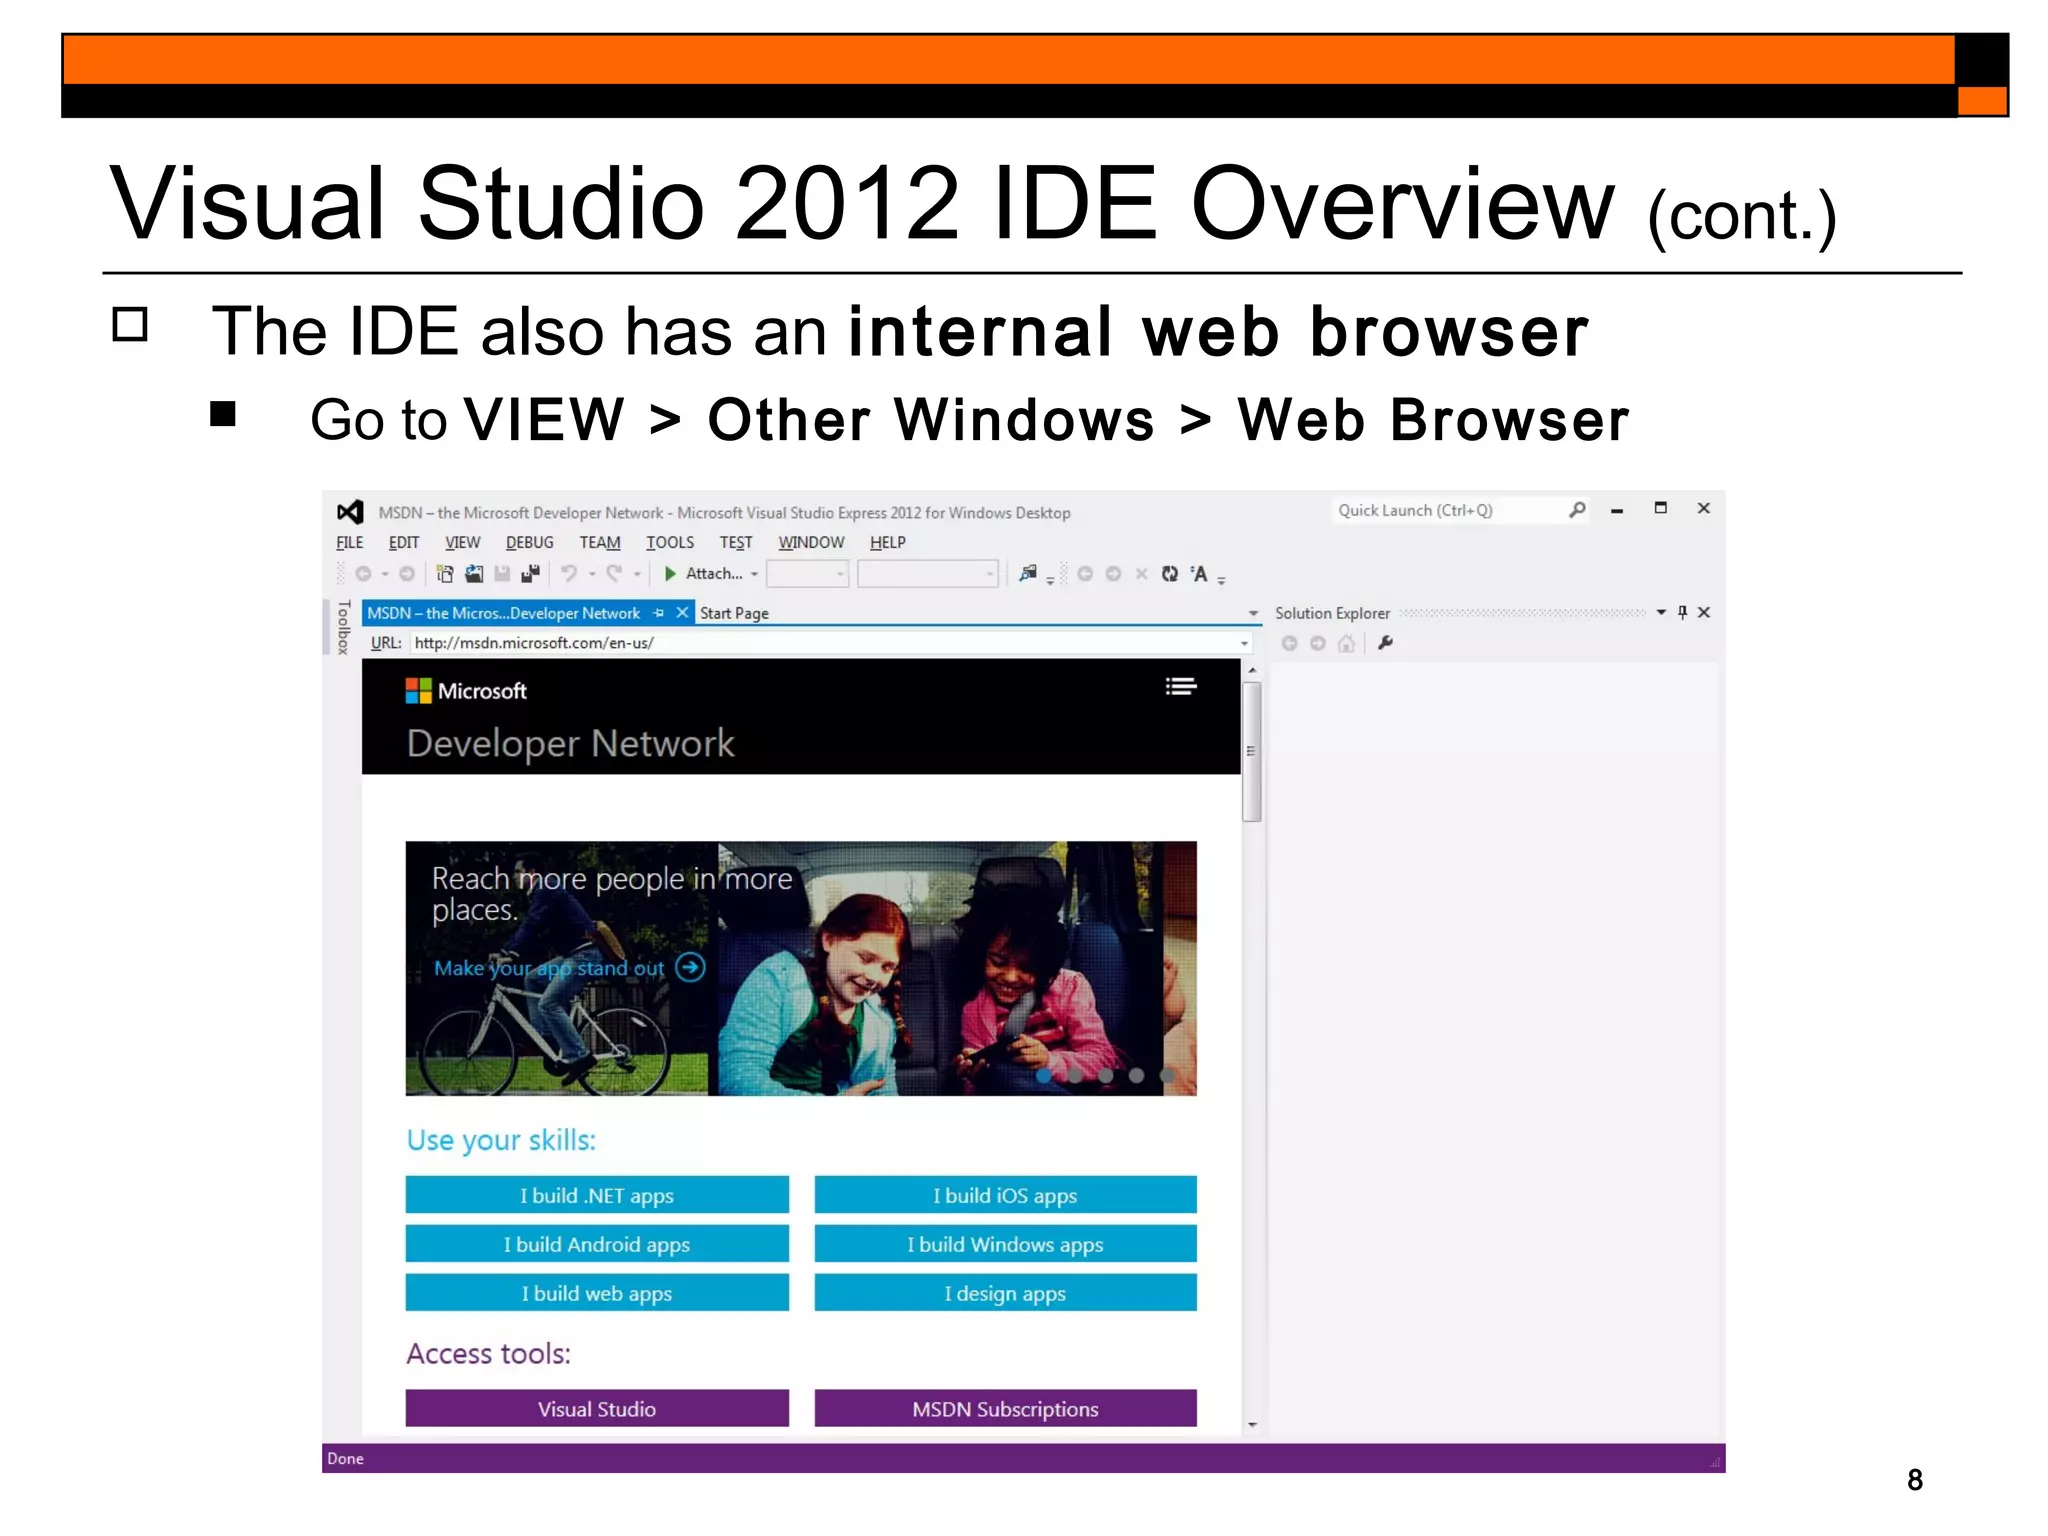Toggle auto-hide pin on Solution Explorer
This screenshot has height=1536, width=2048.
pos(1683,612)
